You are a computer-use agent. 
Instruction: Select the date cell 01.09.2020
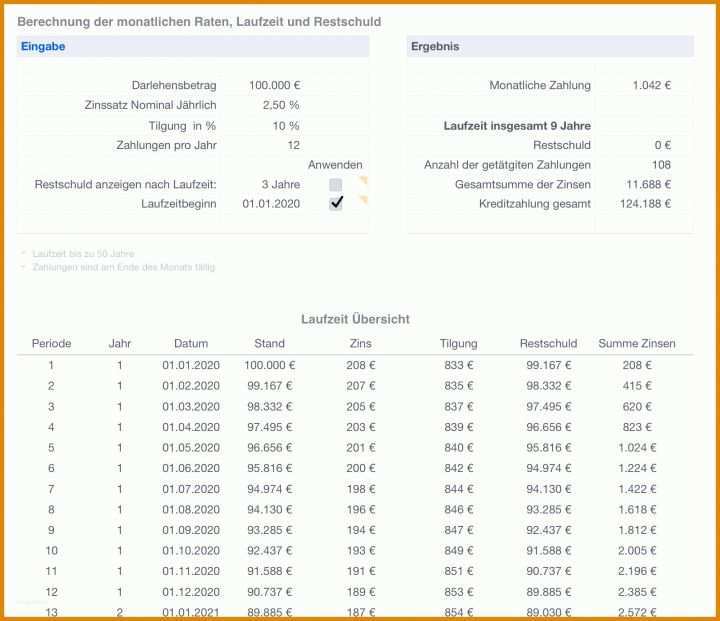[x=191, y=530]
